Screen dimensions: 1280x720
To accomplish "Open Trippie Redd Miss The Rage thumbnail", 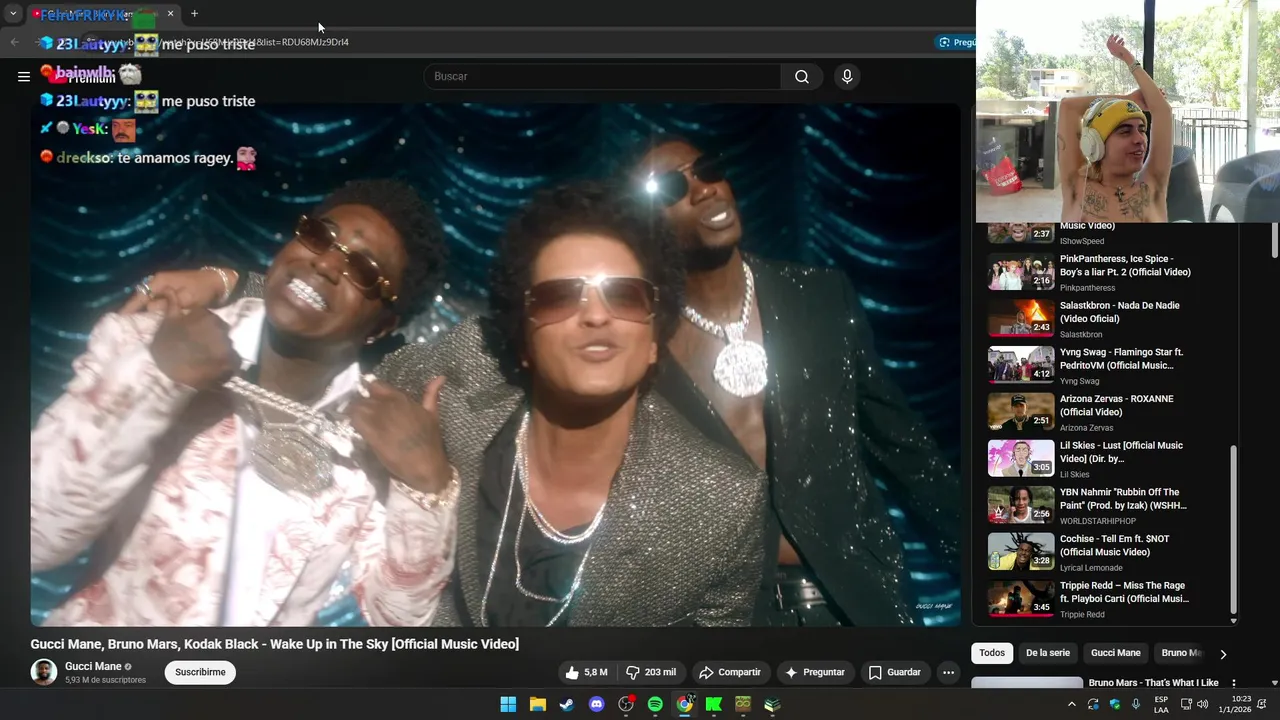I will (1021, 599).
